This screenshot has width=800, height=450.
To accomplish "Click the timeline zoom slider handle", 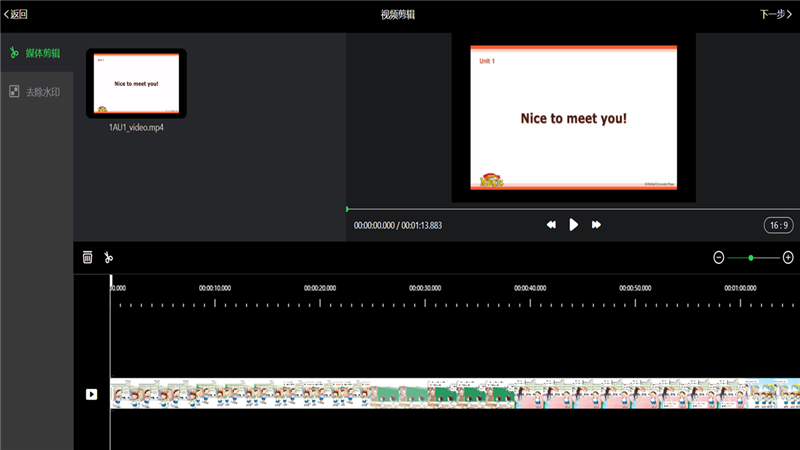I will 751,257.
